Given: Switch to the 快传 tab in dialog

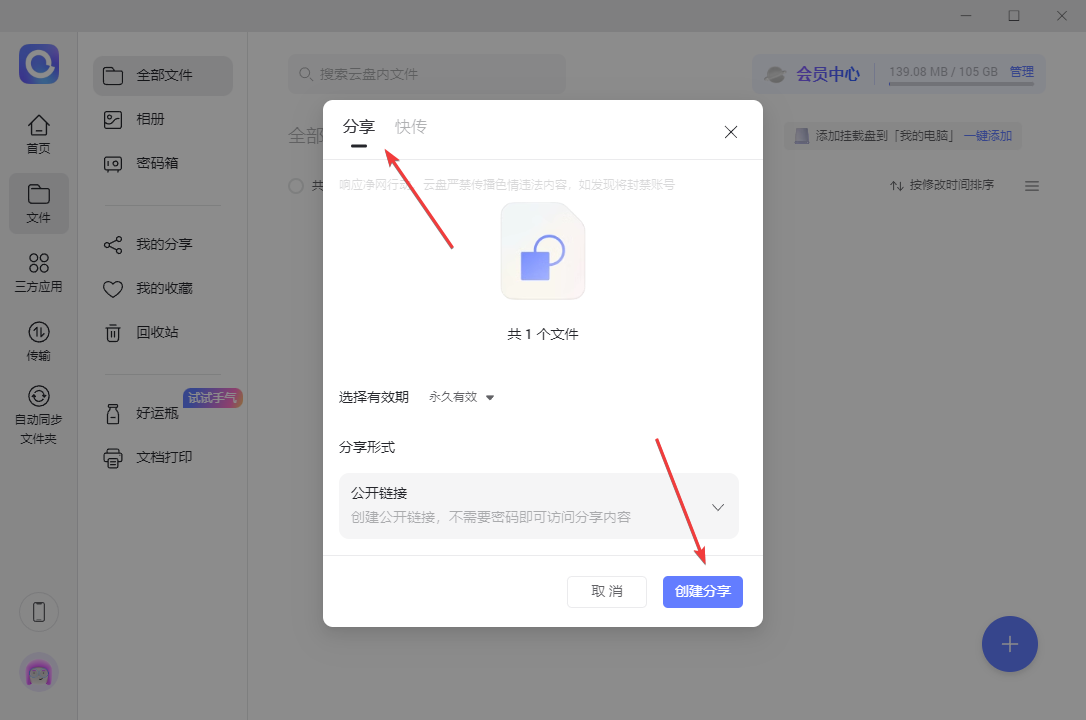Looking at the screenshot, I should (410, 127).
